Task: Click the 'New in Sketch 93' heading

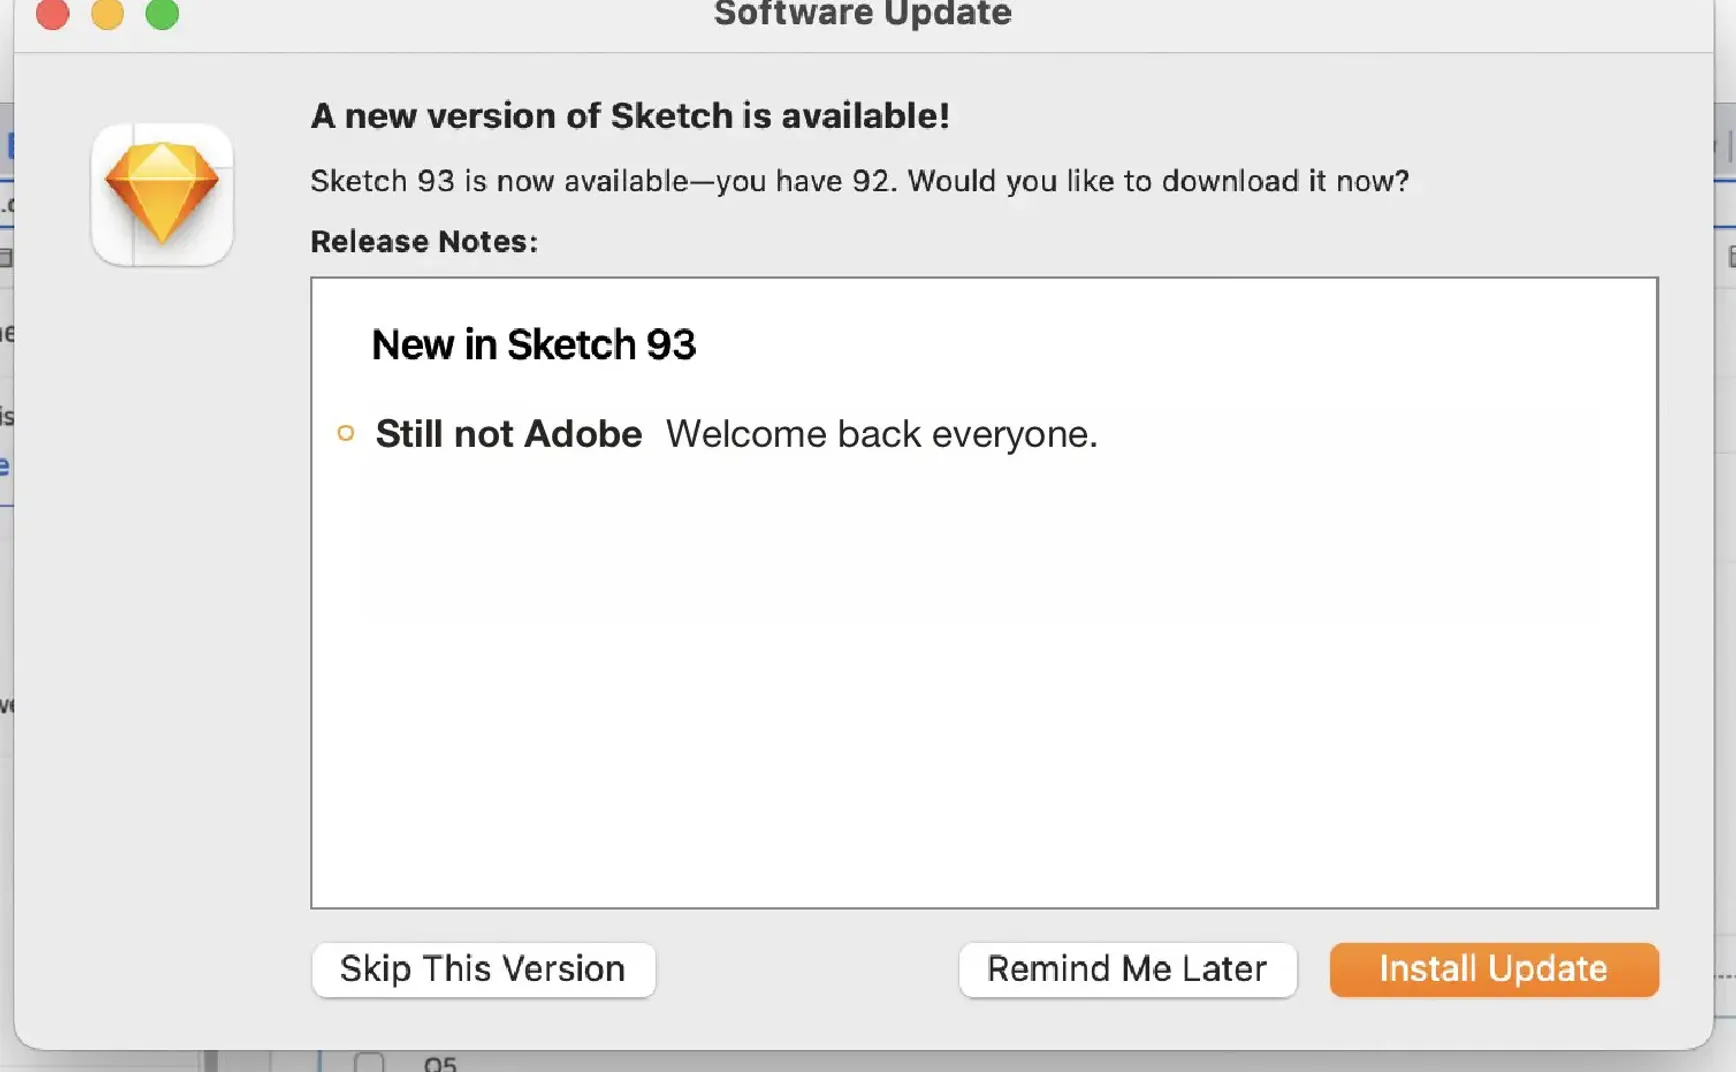Action: pos(534,345)
